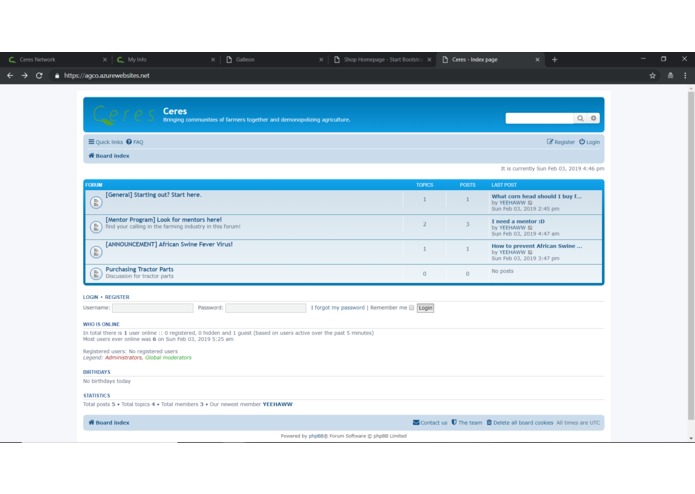Open Announcement African Swine Fever forum
695x494 pixels.
pos(169,245)
